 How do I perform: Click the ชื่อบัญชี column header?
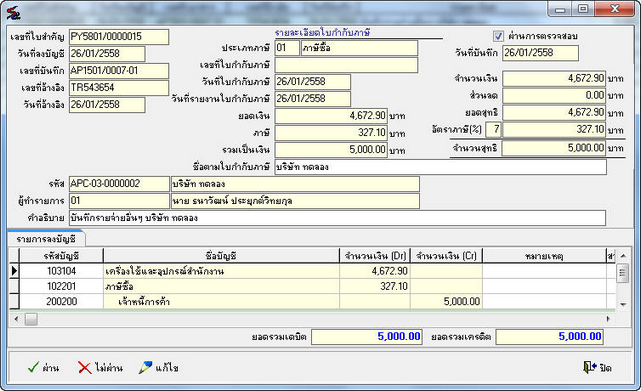(221, 256)
